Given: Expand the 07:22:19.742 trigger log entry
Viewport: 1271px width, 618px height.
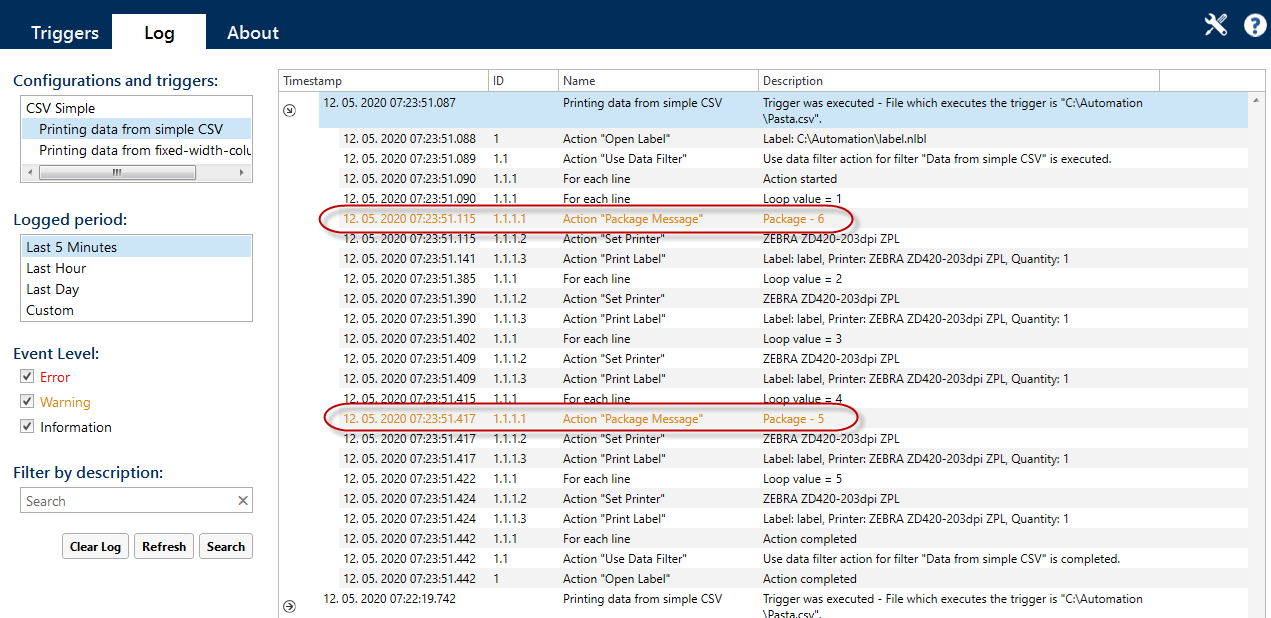Looking at the screenshot, I should pos(290,606).
